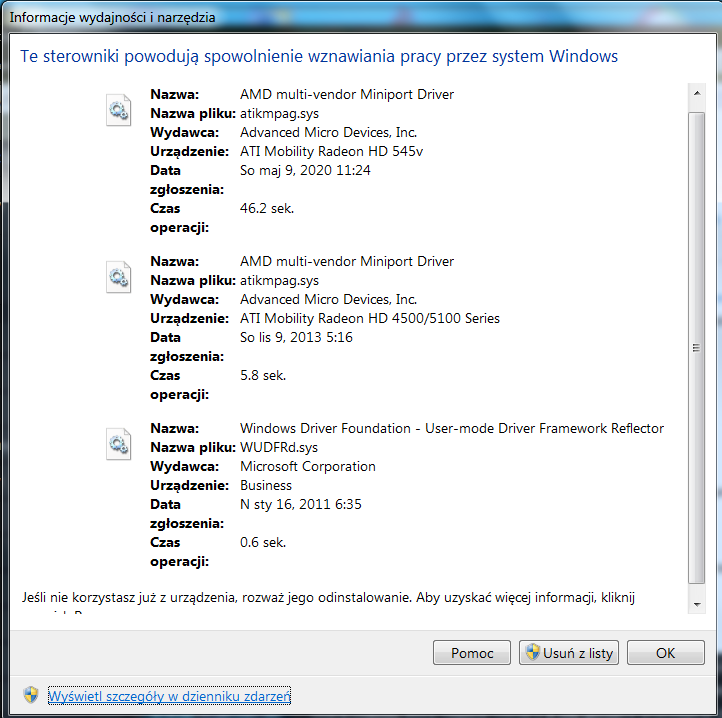Click WUDFRd.sys file name
This screenshot has width=722, height=718.
tap(279, 447)
